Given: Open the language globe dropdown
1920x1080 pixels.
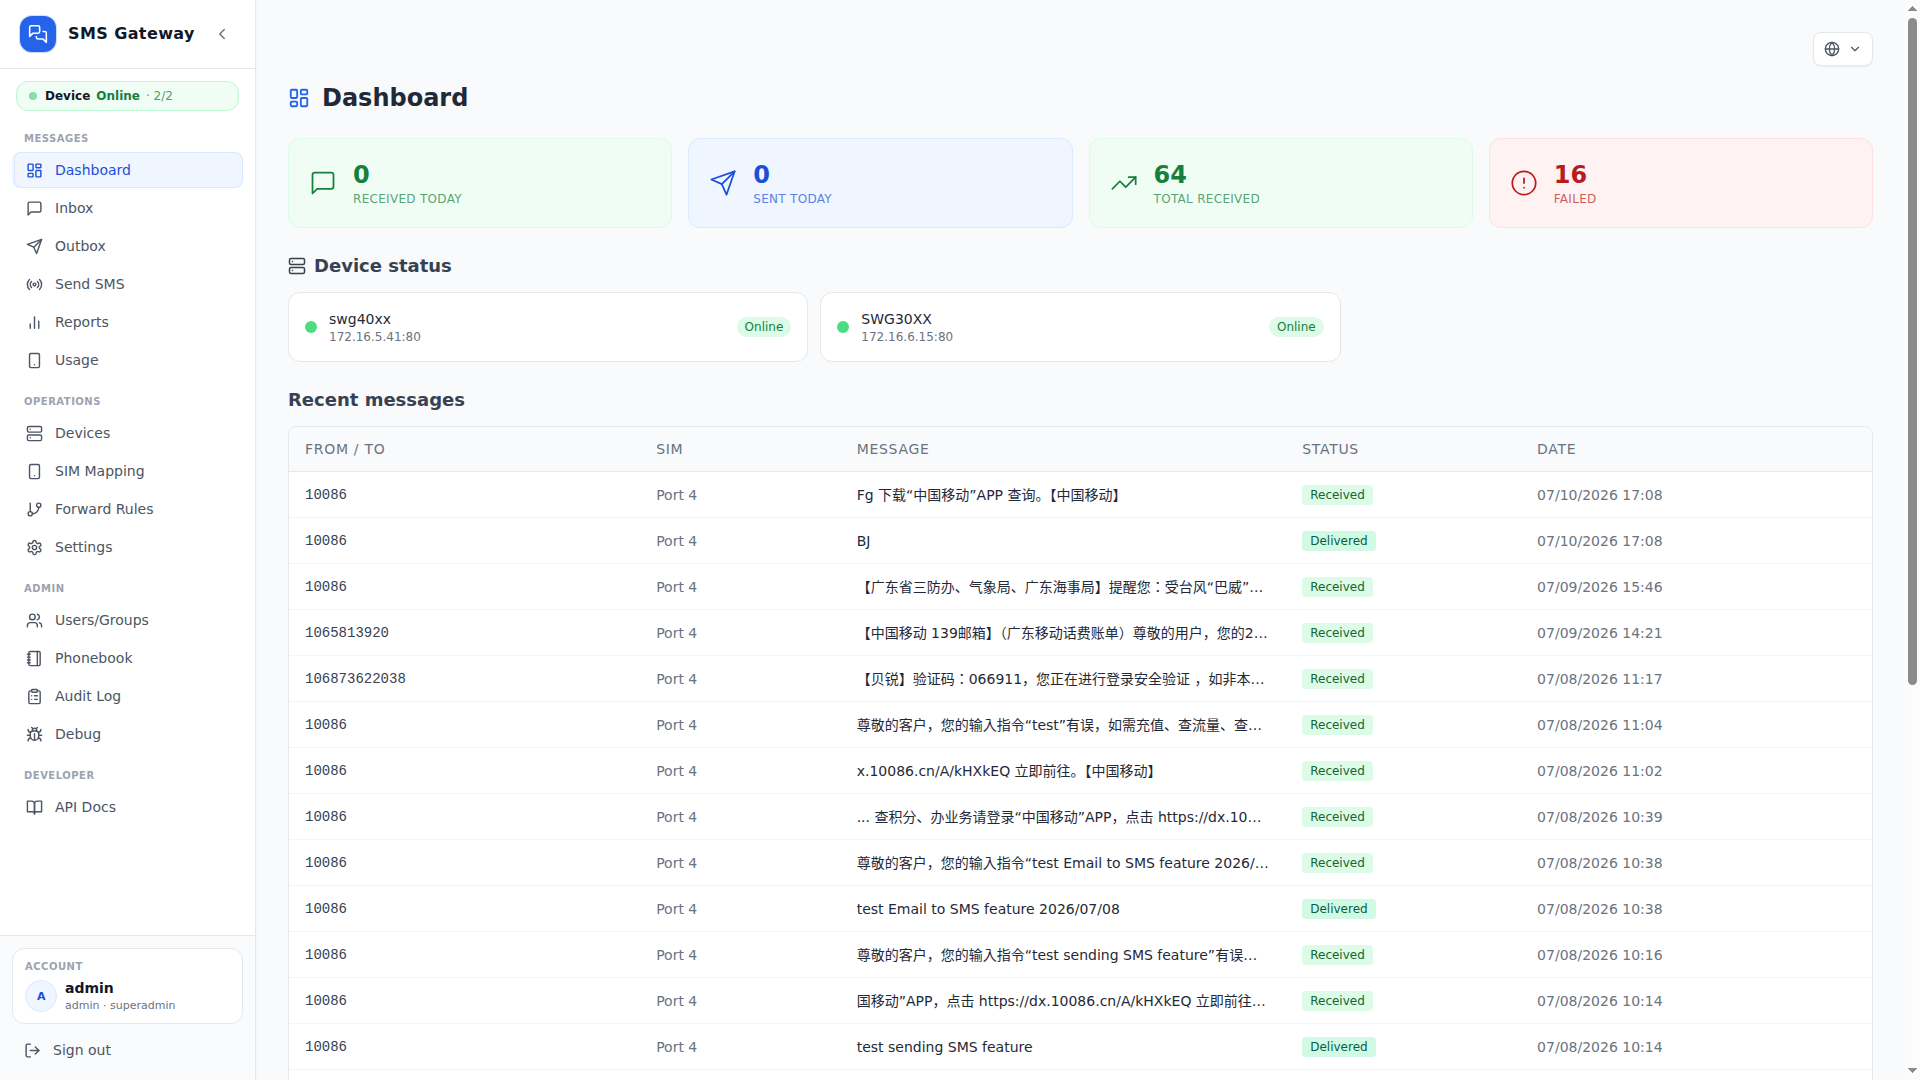Looking at the screenshot, I should point(1842,49).
